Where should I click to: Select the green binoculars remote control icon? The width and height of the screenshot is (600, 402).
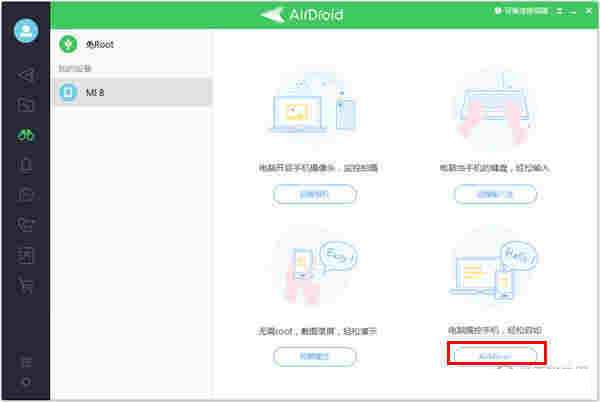click(26, 135)
